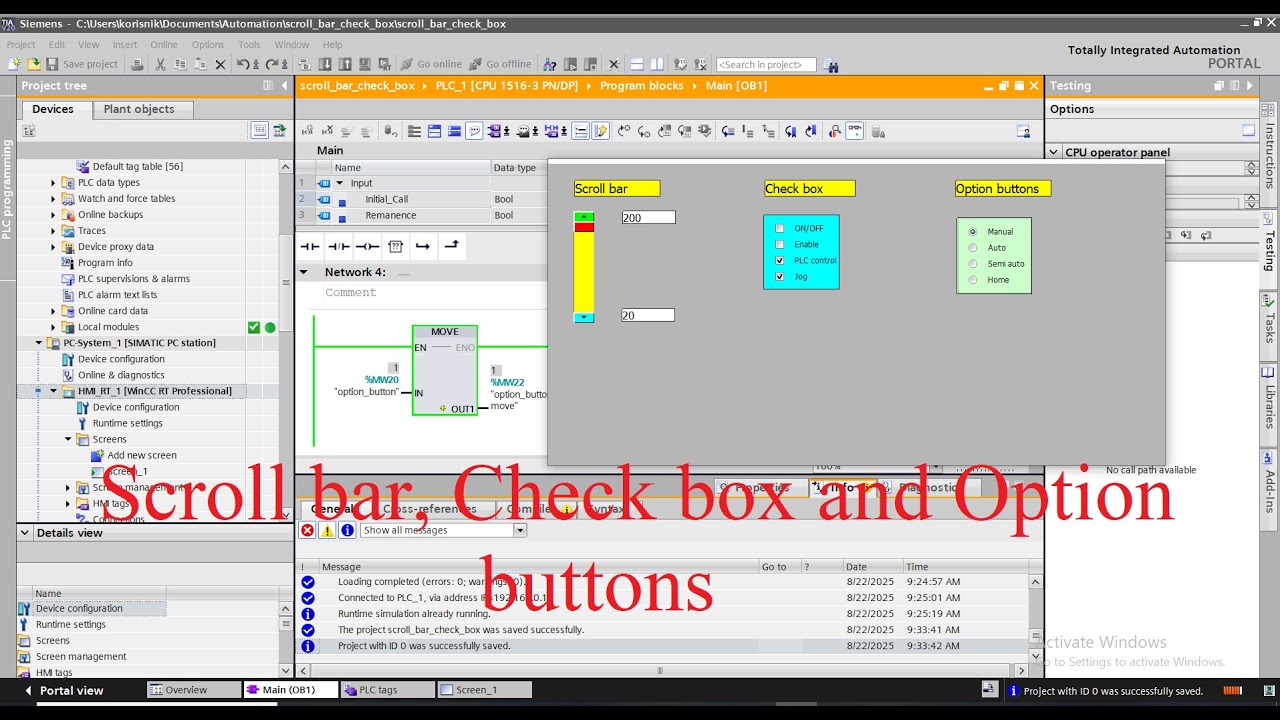Open the Overview editor tab
The image size is (1280, 720).
click(194, 690)
